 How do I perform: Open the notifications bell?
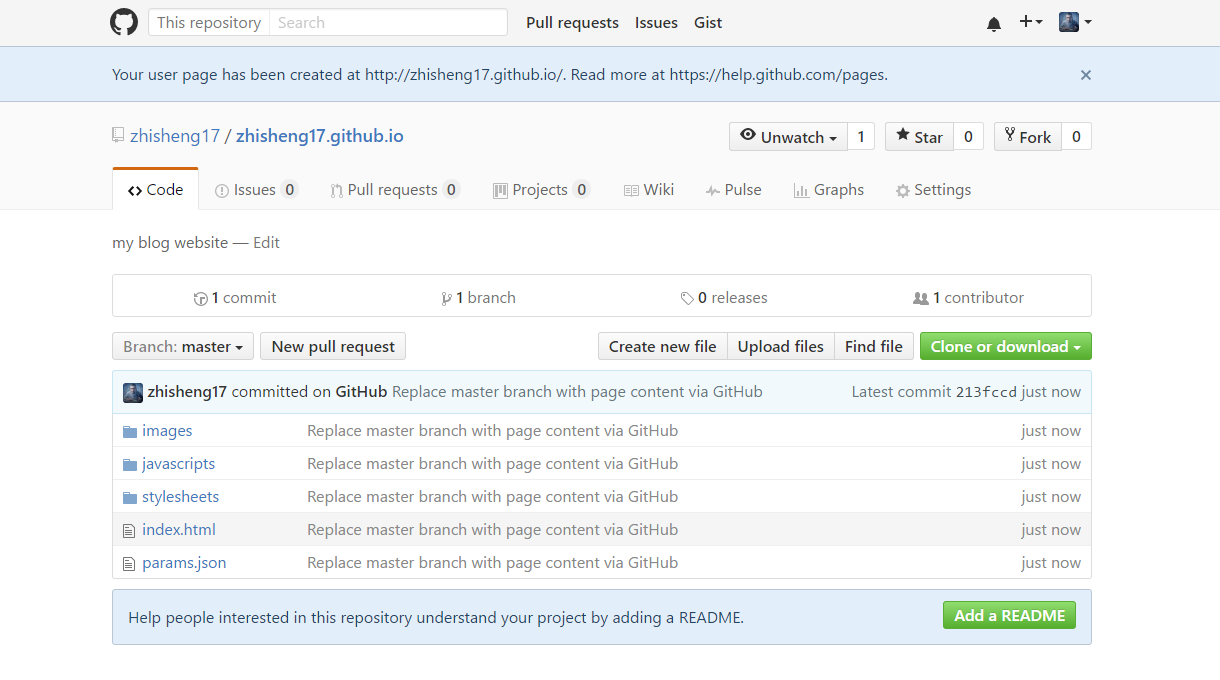(x=993, y=23)
